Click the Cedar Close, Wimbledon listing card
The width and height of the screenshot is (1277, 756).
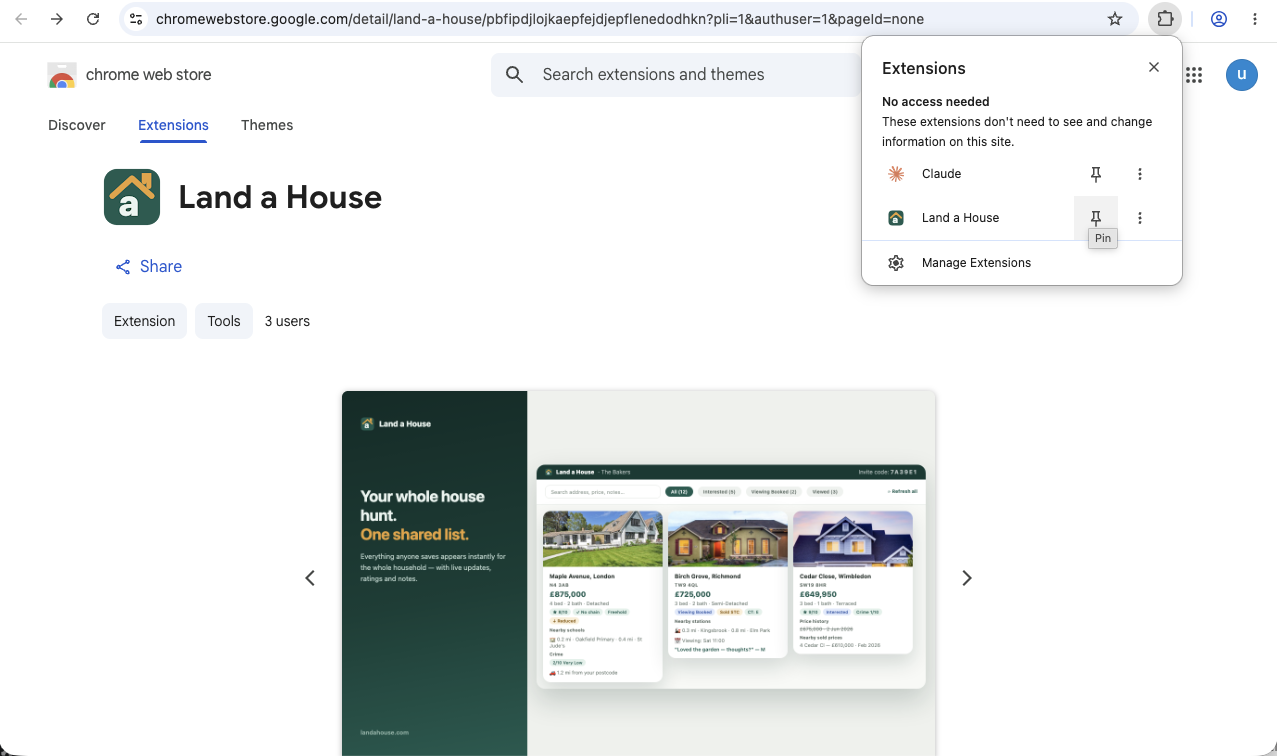[853, 582]
